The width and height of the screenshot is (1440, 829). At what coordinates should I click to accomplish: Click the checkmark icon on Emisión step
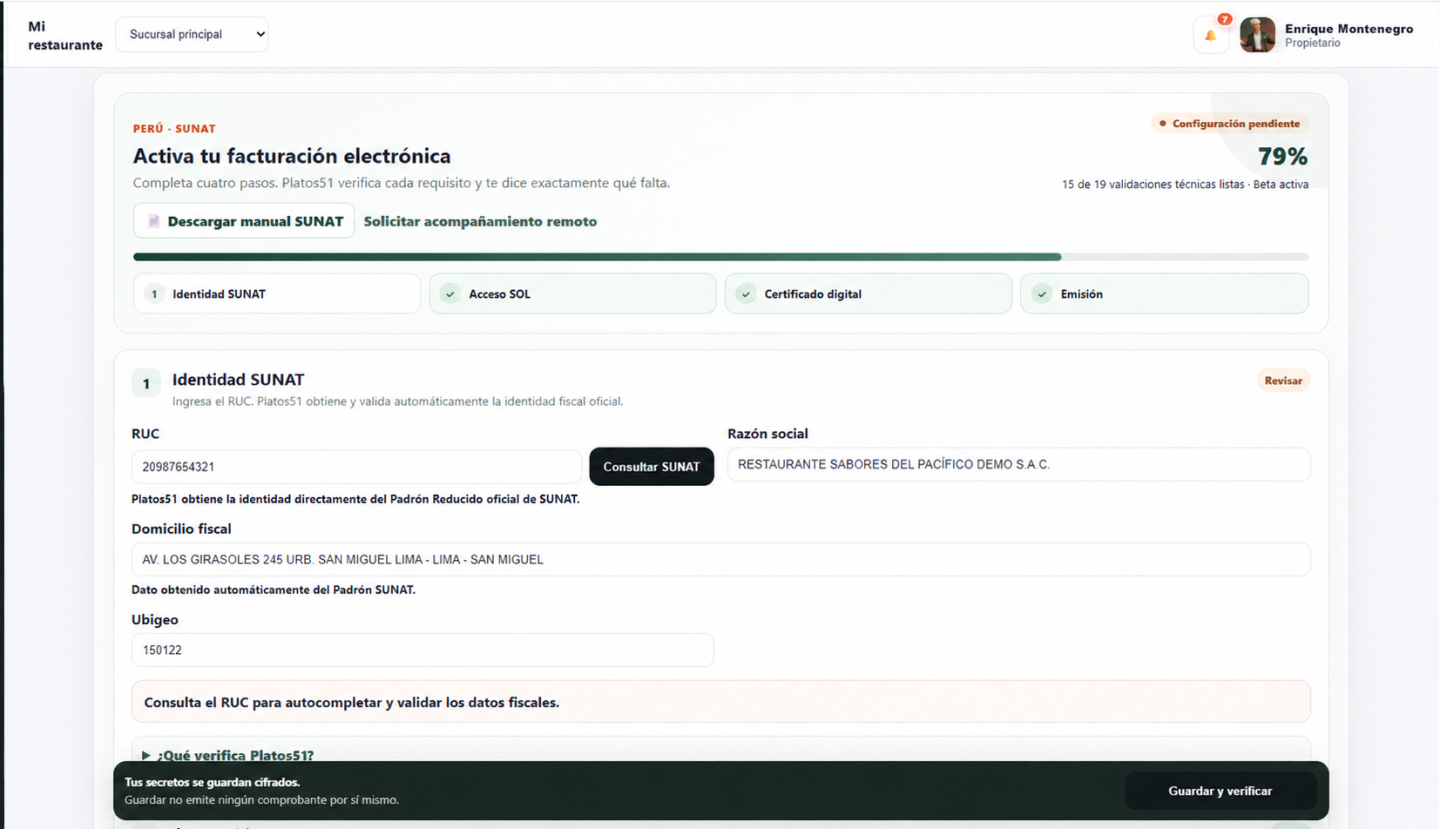(1041, 294)
